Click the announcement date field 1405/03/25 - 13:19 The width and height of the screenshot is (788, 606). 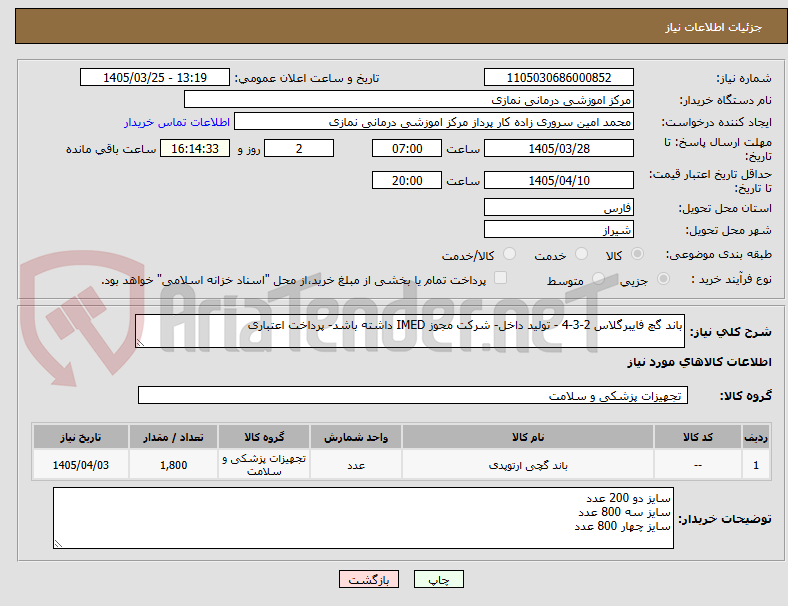(x=155, y=77)
